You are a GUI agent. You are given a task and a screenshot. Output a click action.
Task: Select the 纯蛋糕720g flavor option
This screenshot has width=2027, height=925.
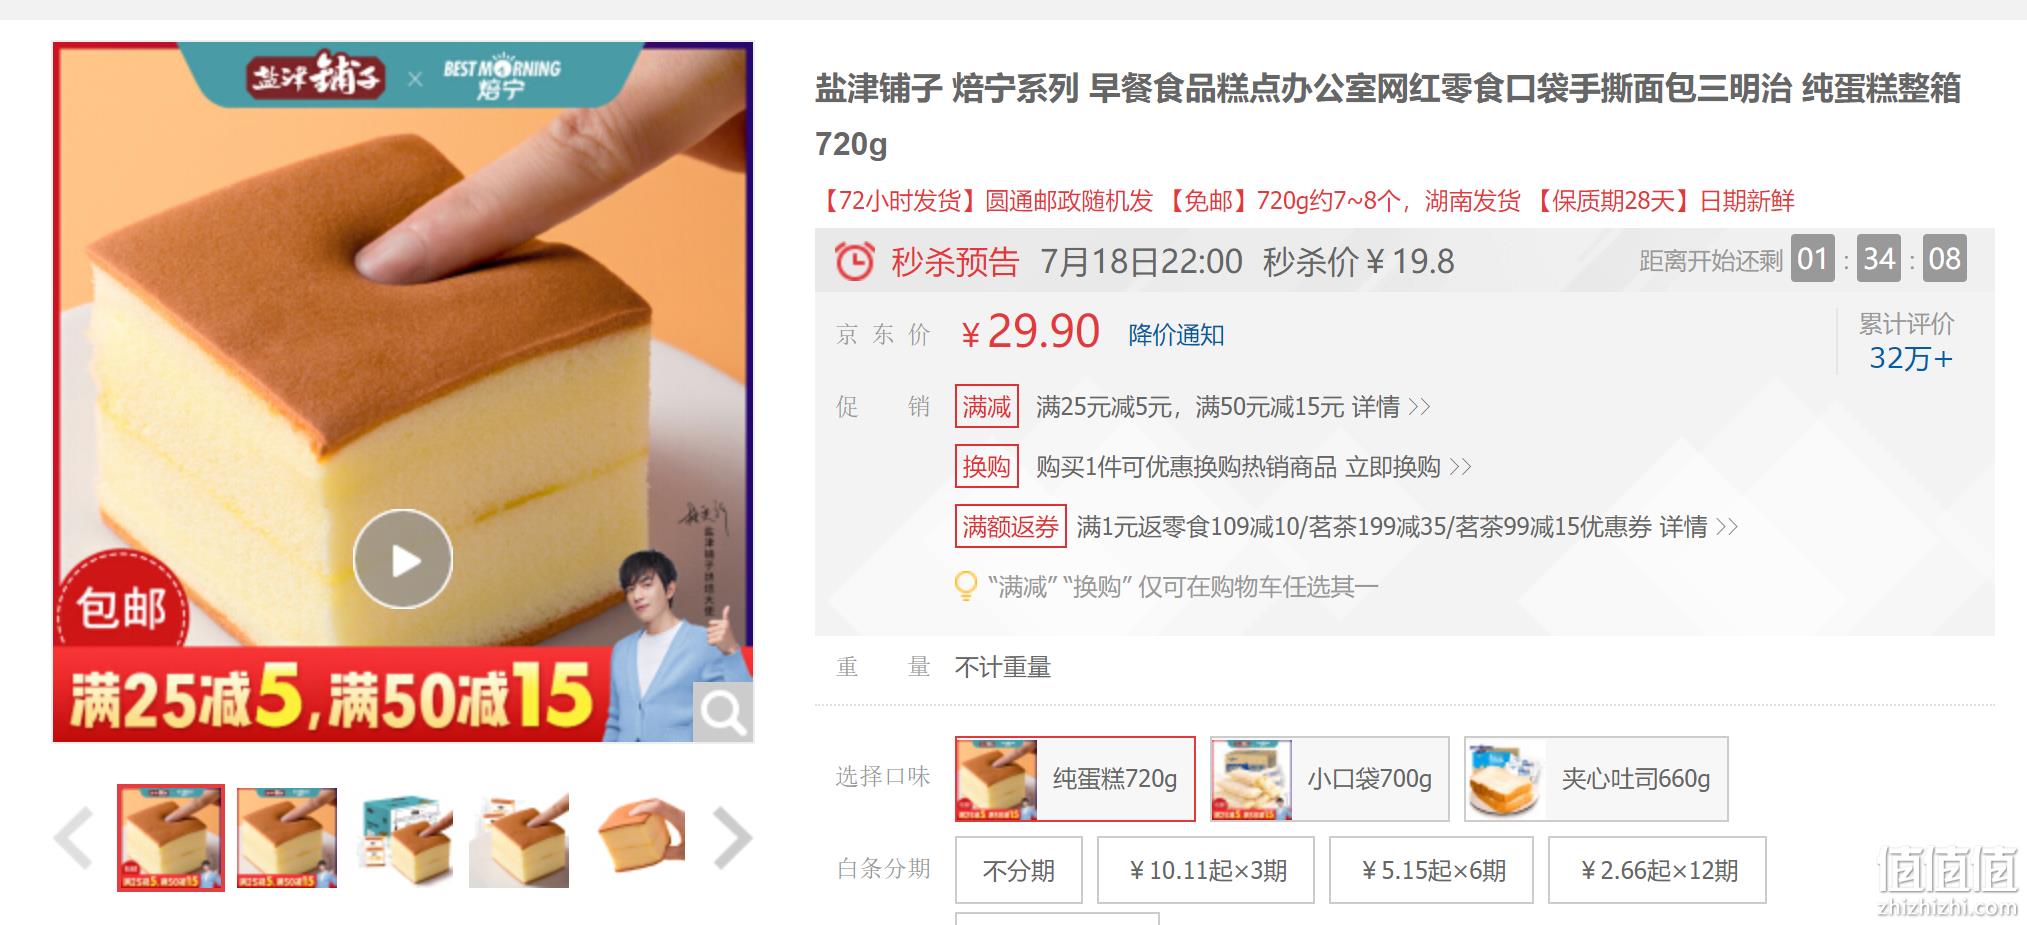pyautogui.click(x=1075, y=779)
